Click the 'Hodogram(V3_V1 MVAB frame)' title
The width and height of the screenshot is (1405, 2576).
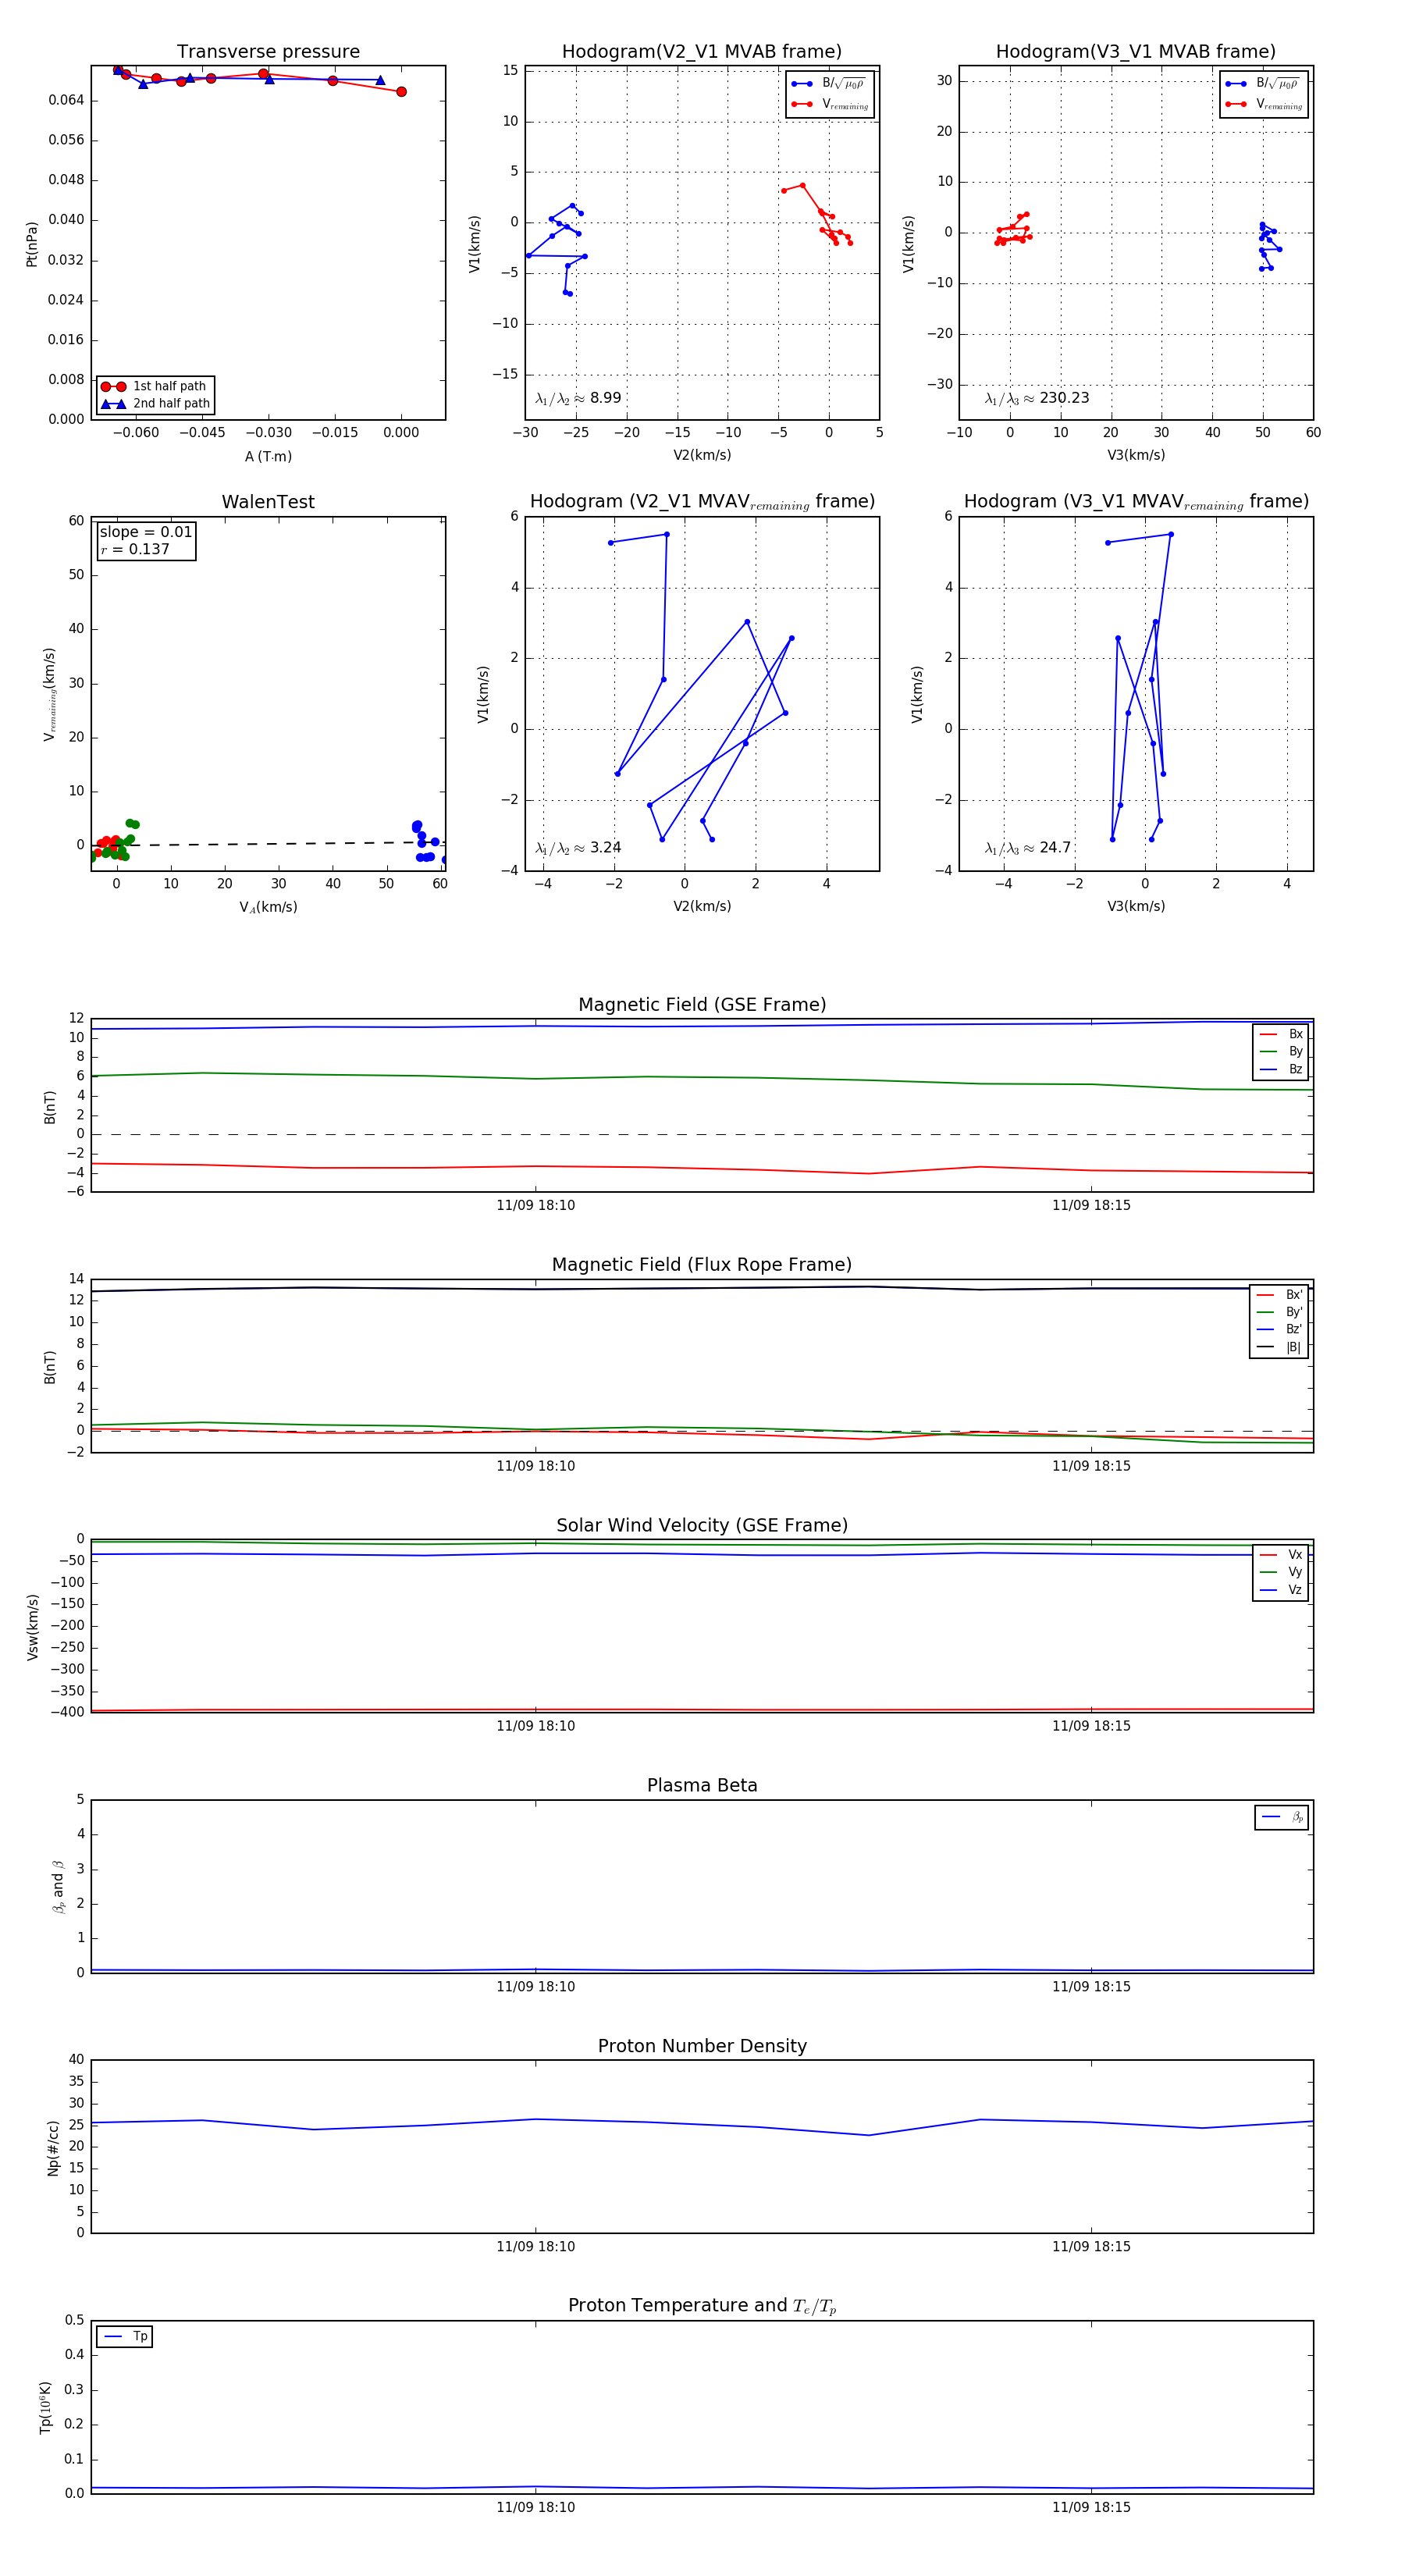tap(1136, 52)
